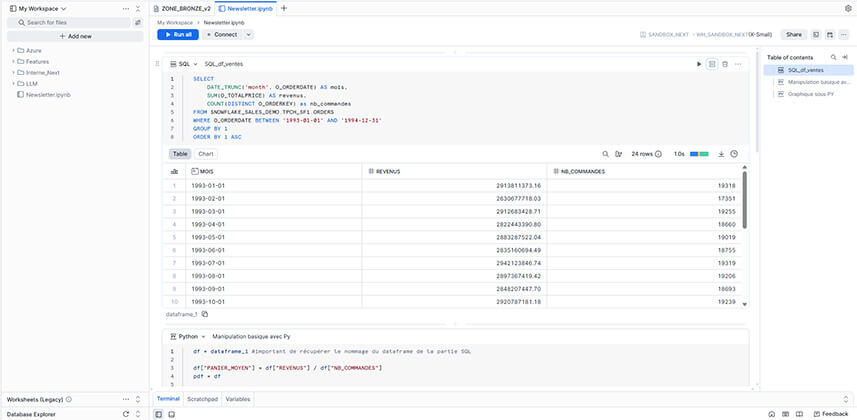Click the Run all button
Viewport: 857px width, 420px height.
(x=177, y=34)
